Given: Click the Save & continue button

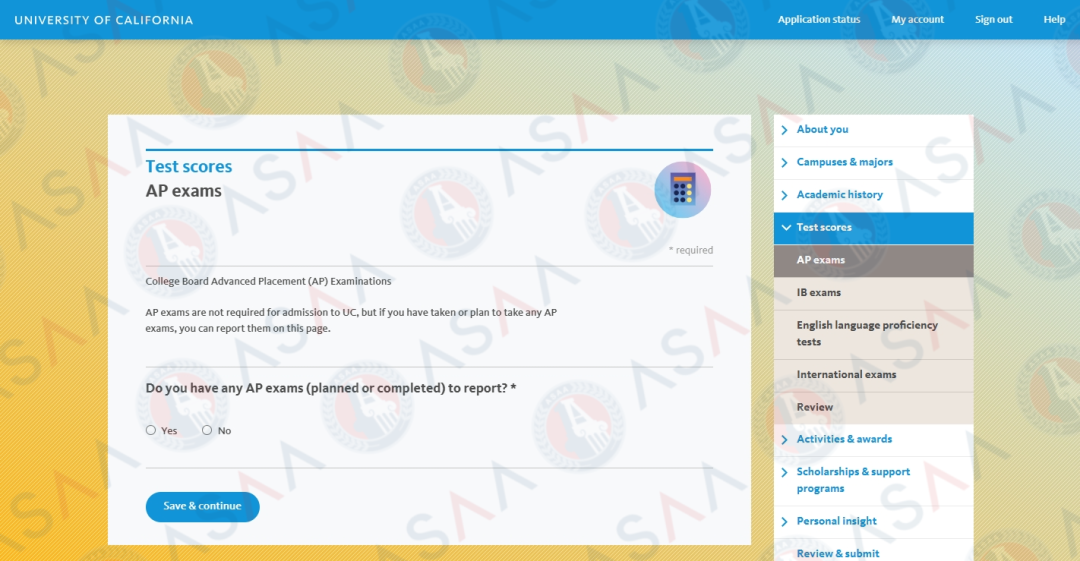Looking at the screenshot, I should (202, 506).
